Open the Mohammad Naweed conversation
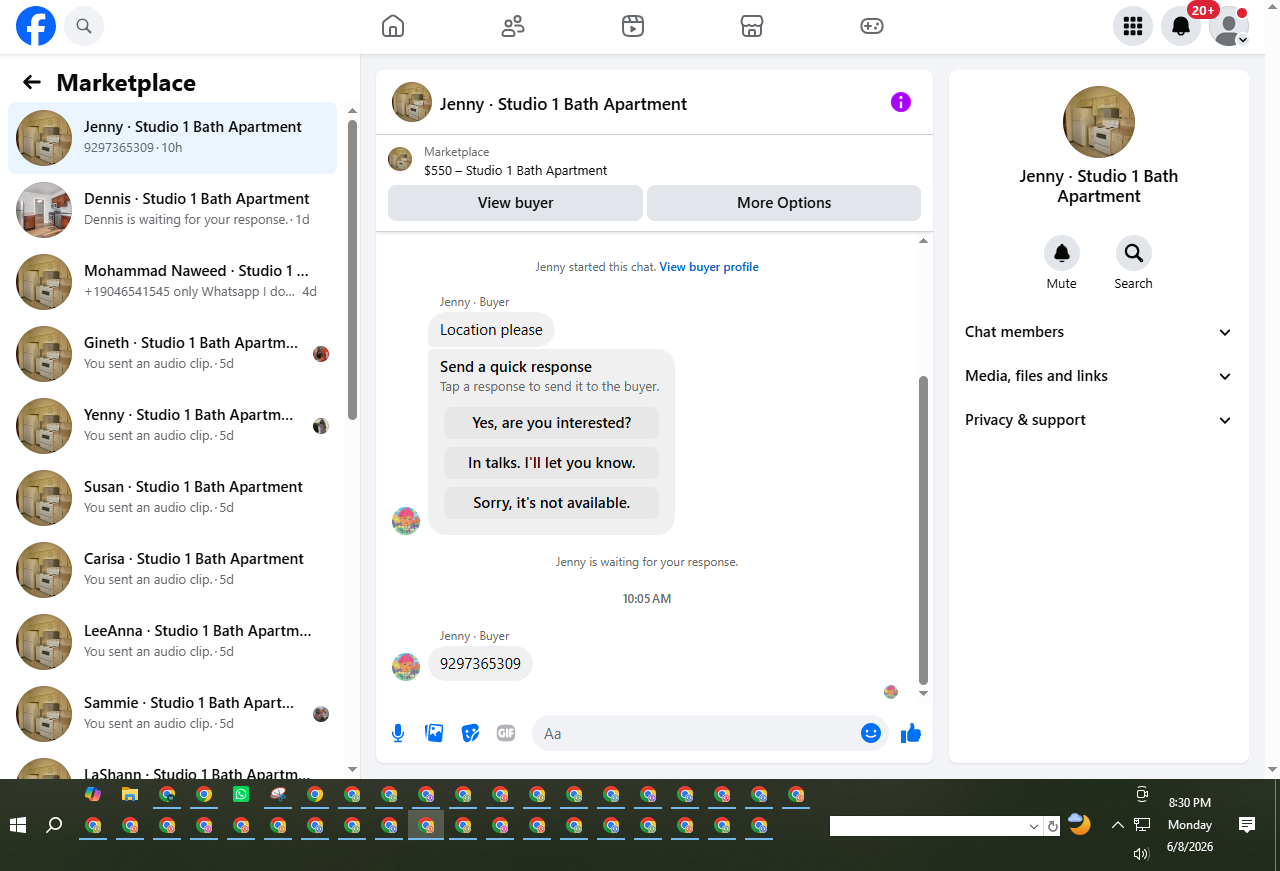Viewport: 1280px width, 871px height. 173,282
